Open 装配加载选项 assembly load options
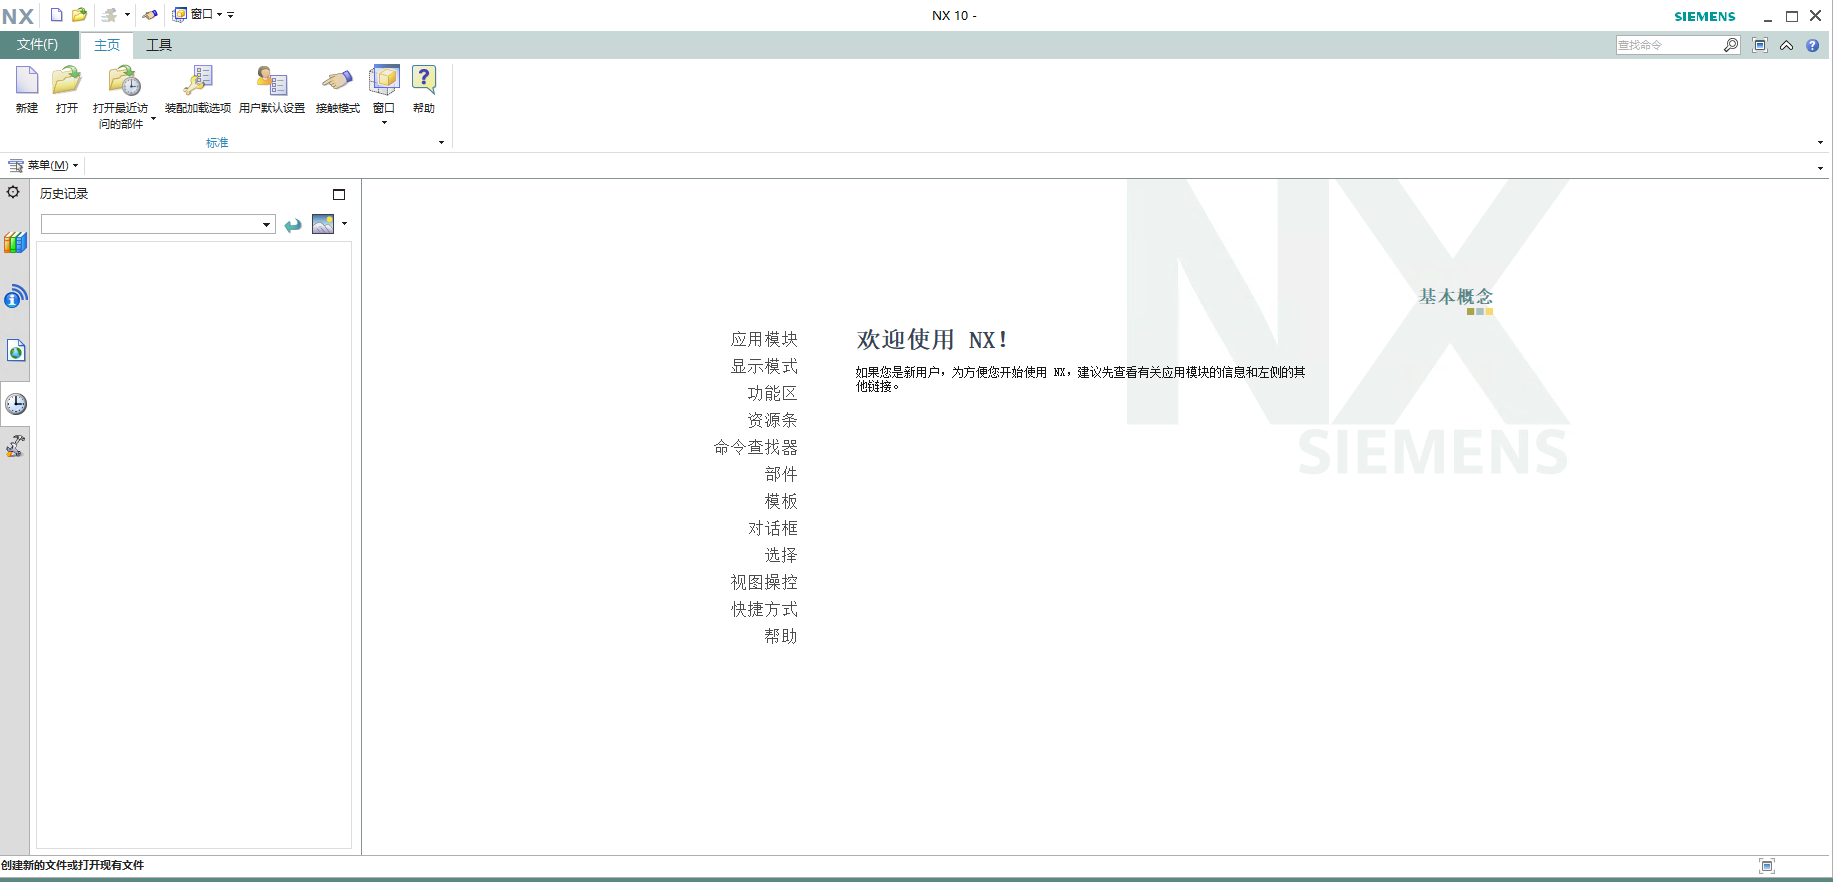 tap(198, 90)
